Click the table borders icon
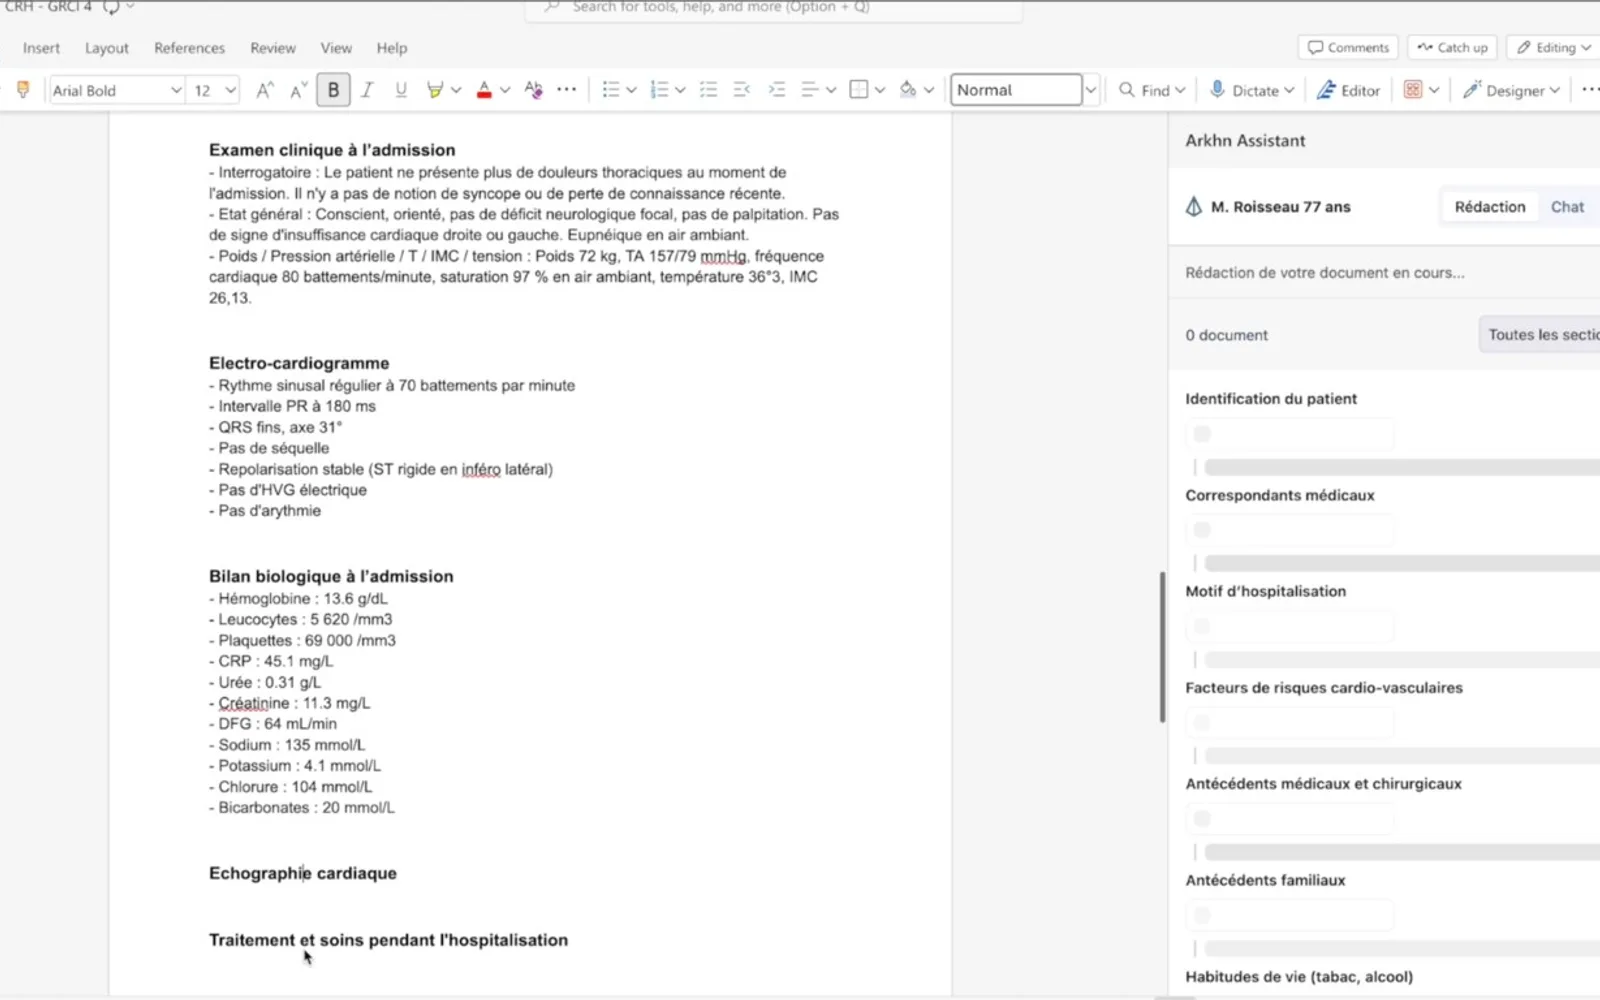Viewport: 1600px width, 1000px height. pyautogui.click(x=858, y=90)
